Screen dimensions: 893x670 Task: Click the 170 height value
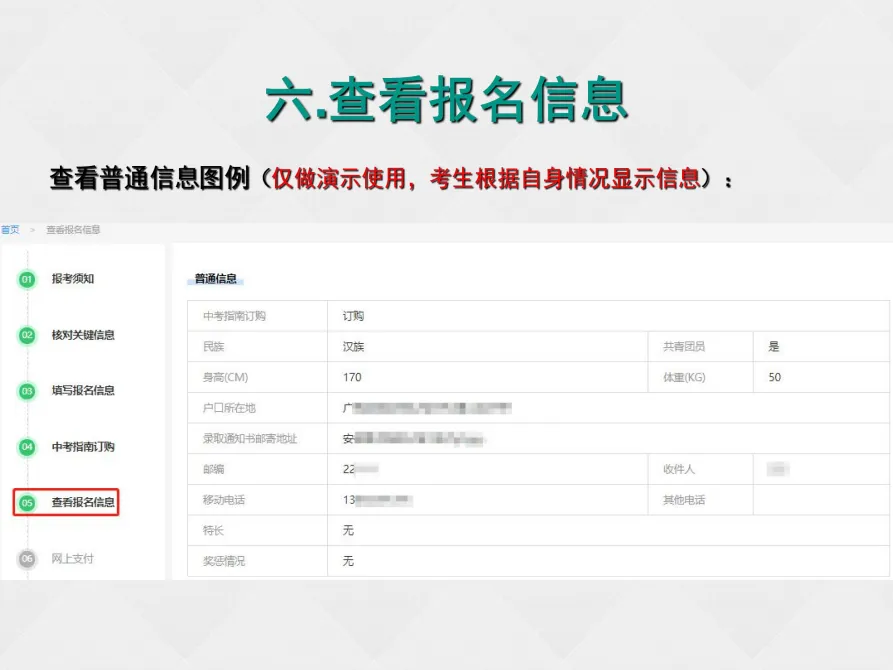point(352,377)
